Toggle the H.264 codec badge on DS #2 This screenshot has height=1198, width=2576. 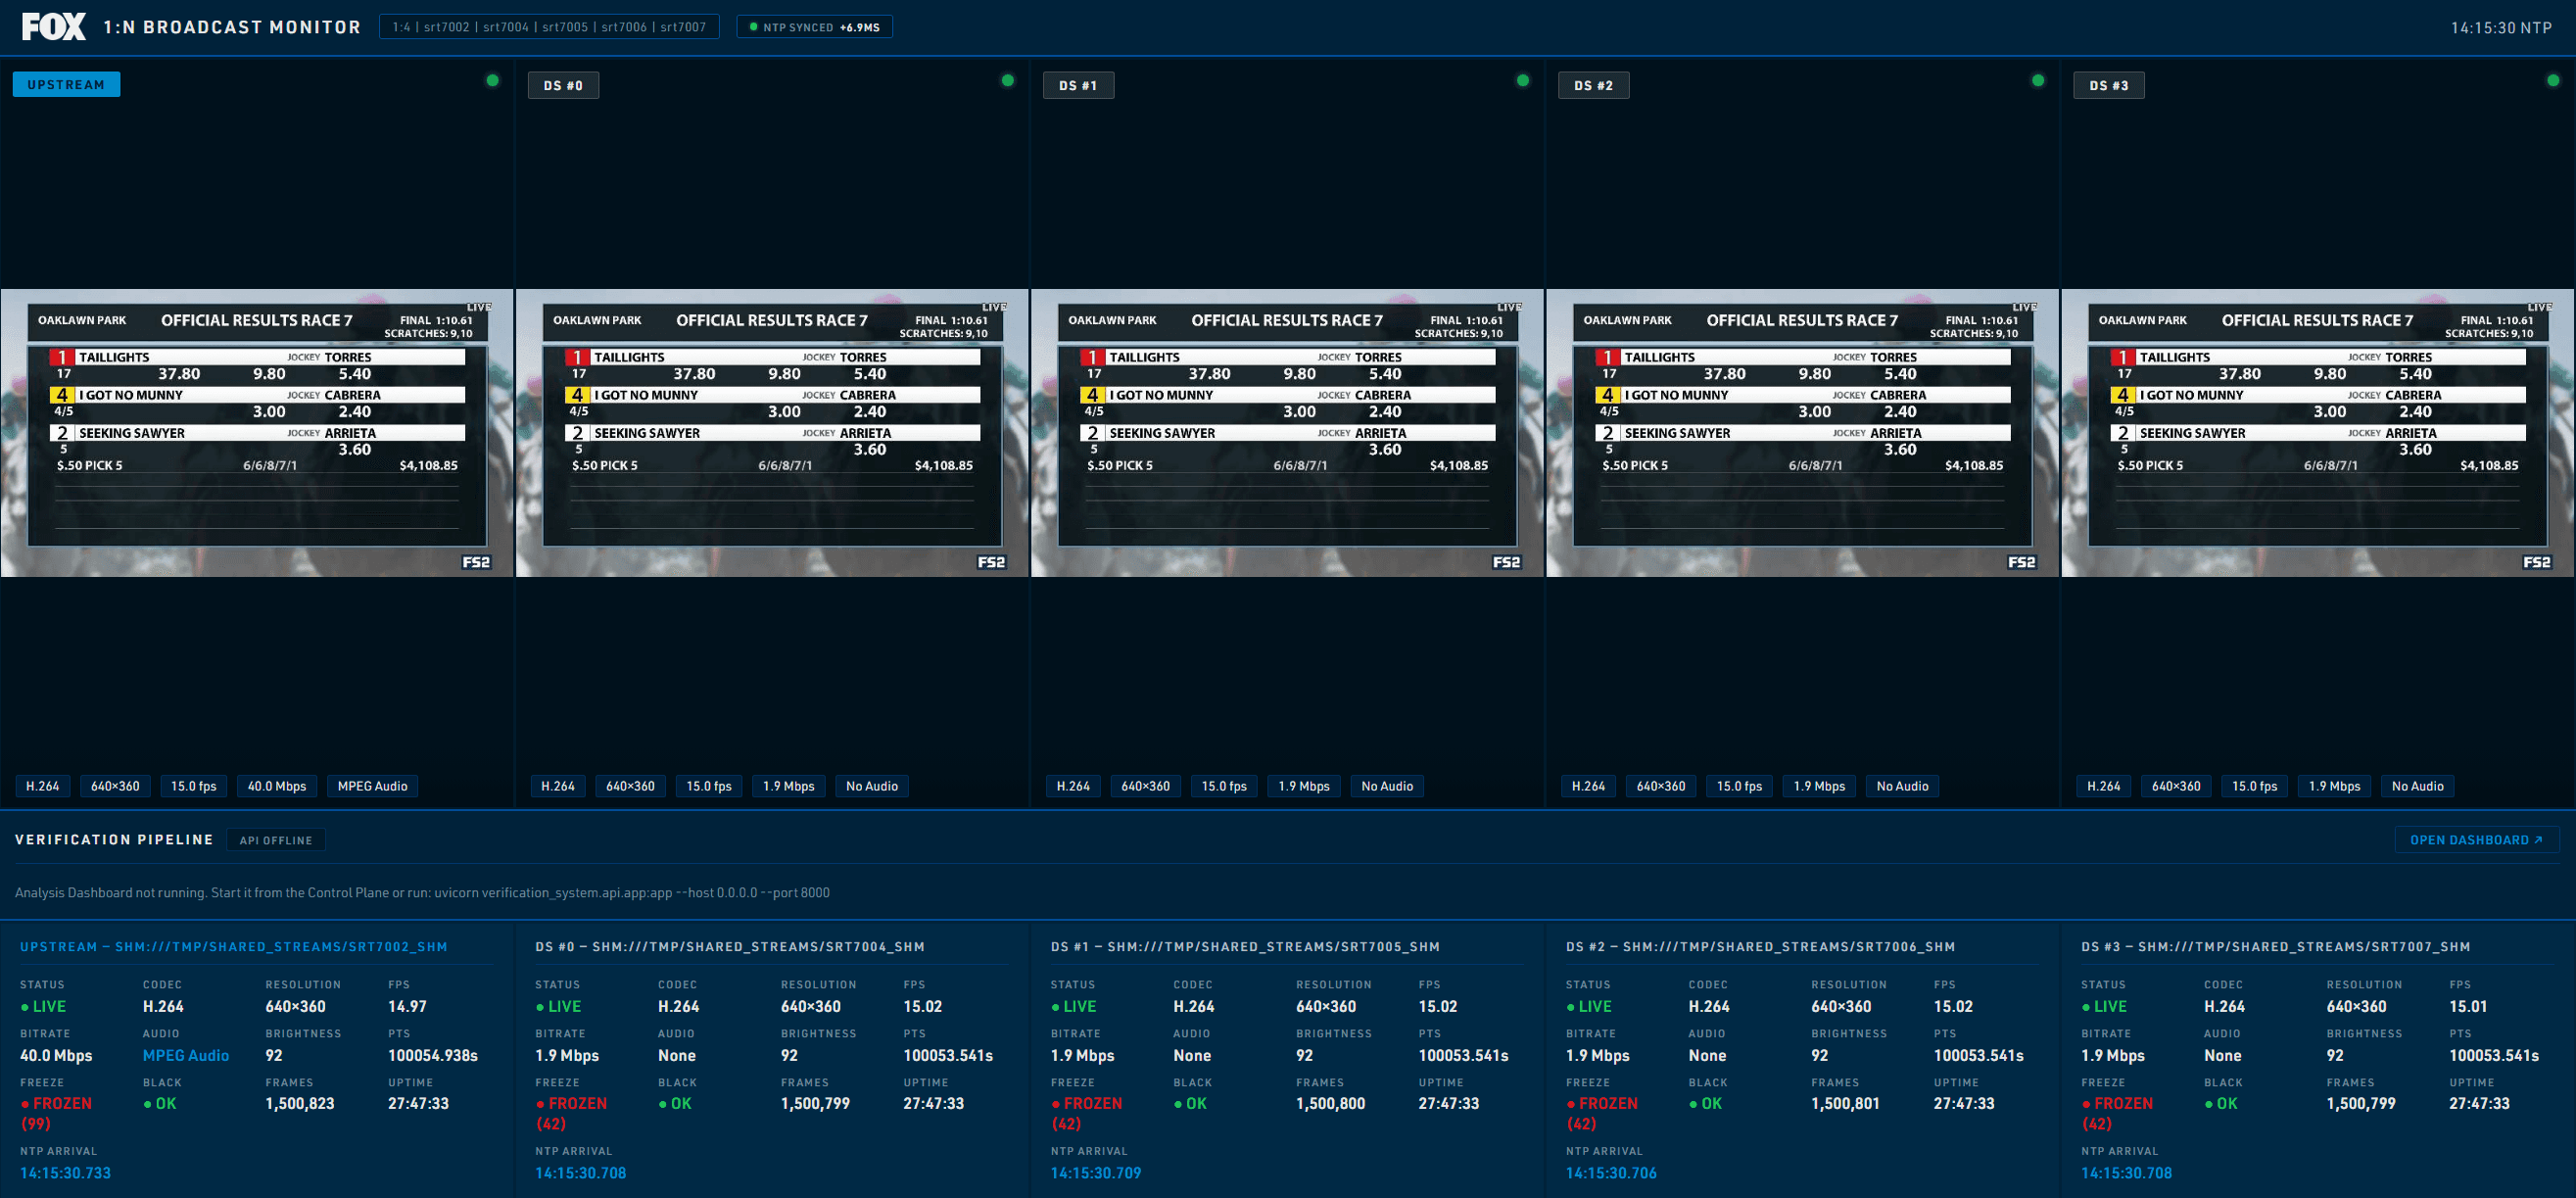[x=1588, y=786]
